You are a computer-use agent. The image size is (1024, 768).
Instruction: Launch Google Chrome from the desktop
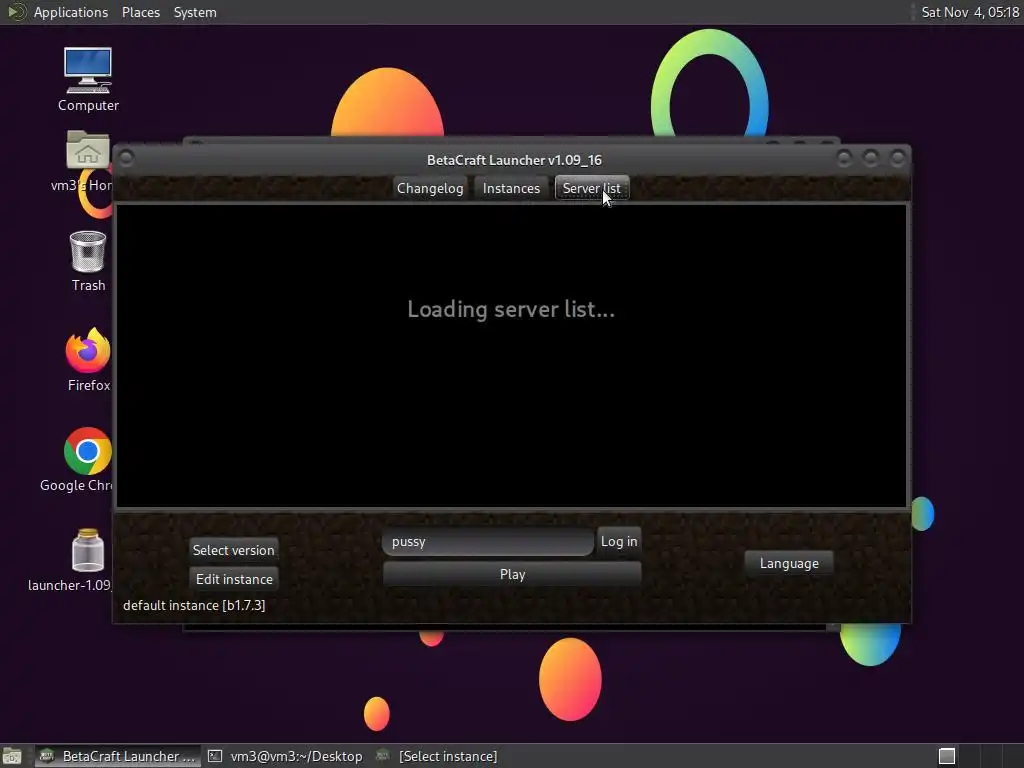88,460
